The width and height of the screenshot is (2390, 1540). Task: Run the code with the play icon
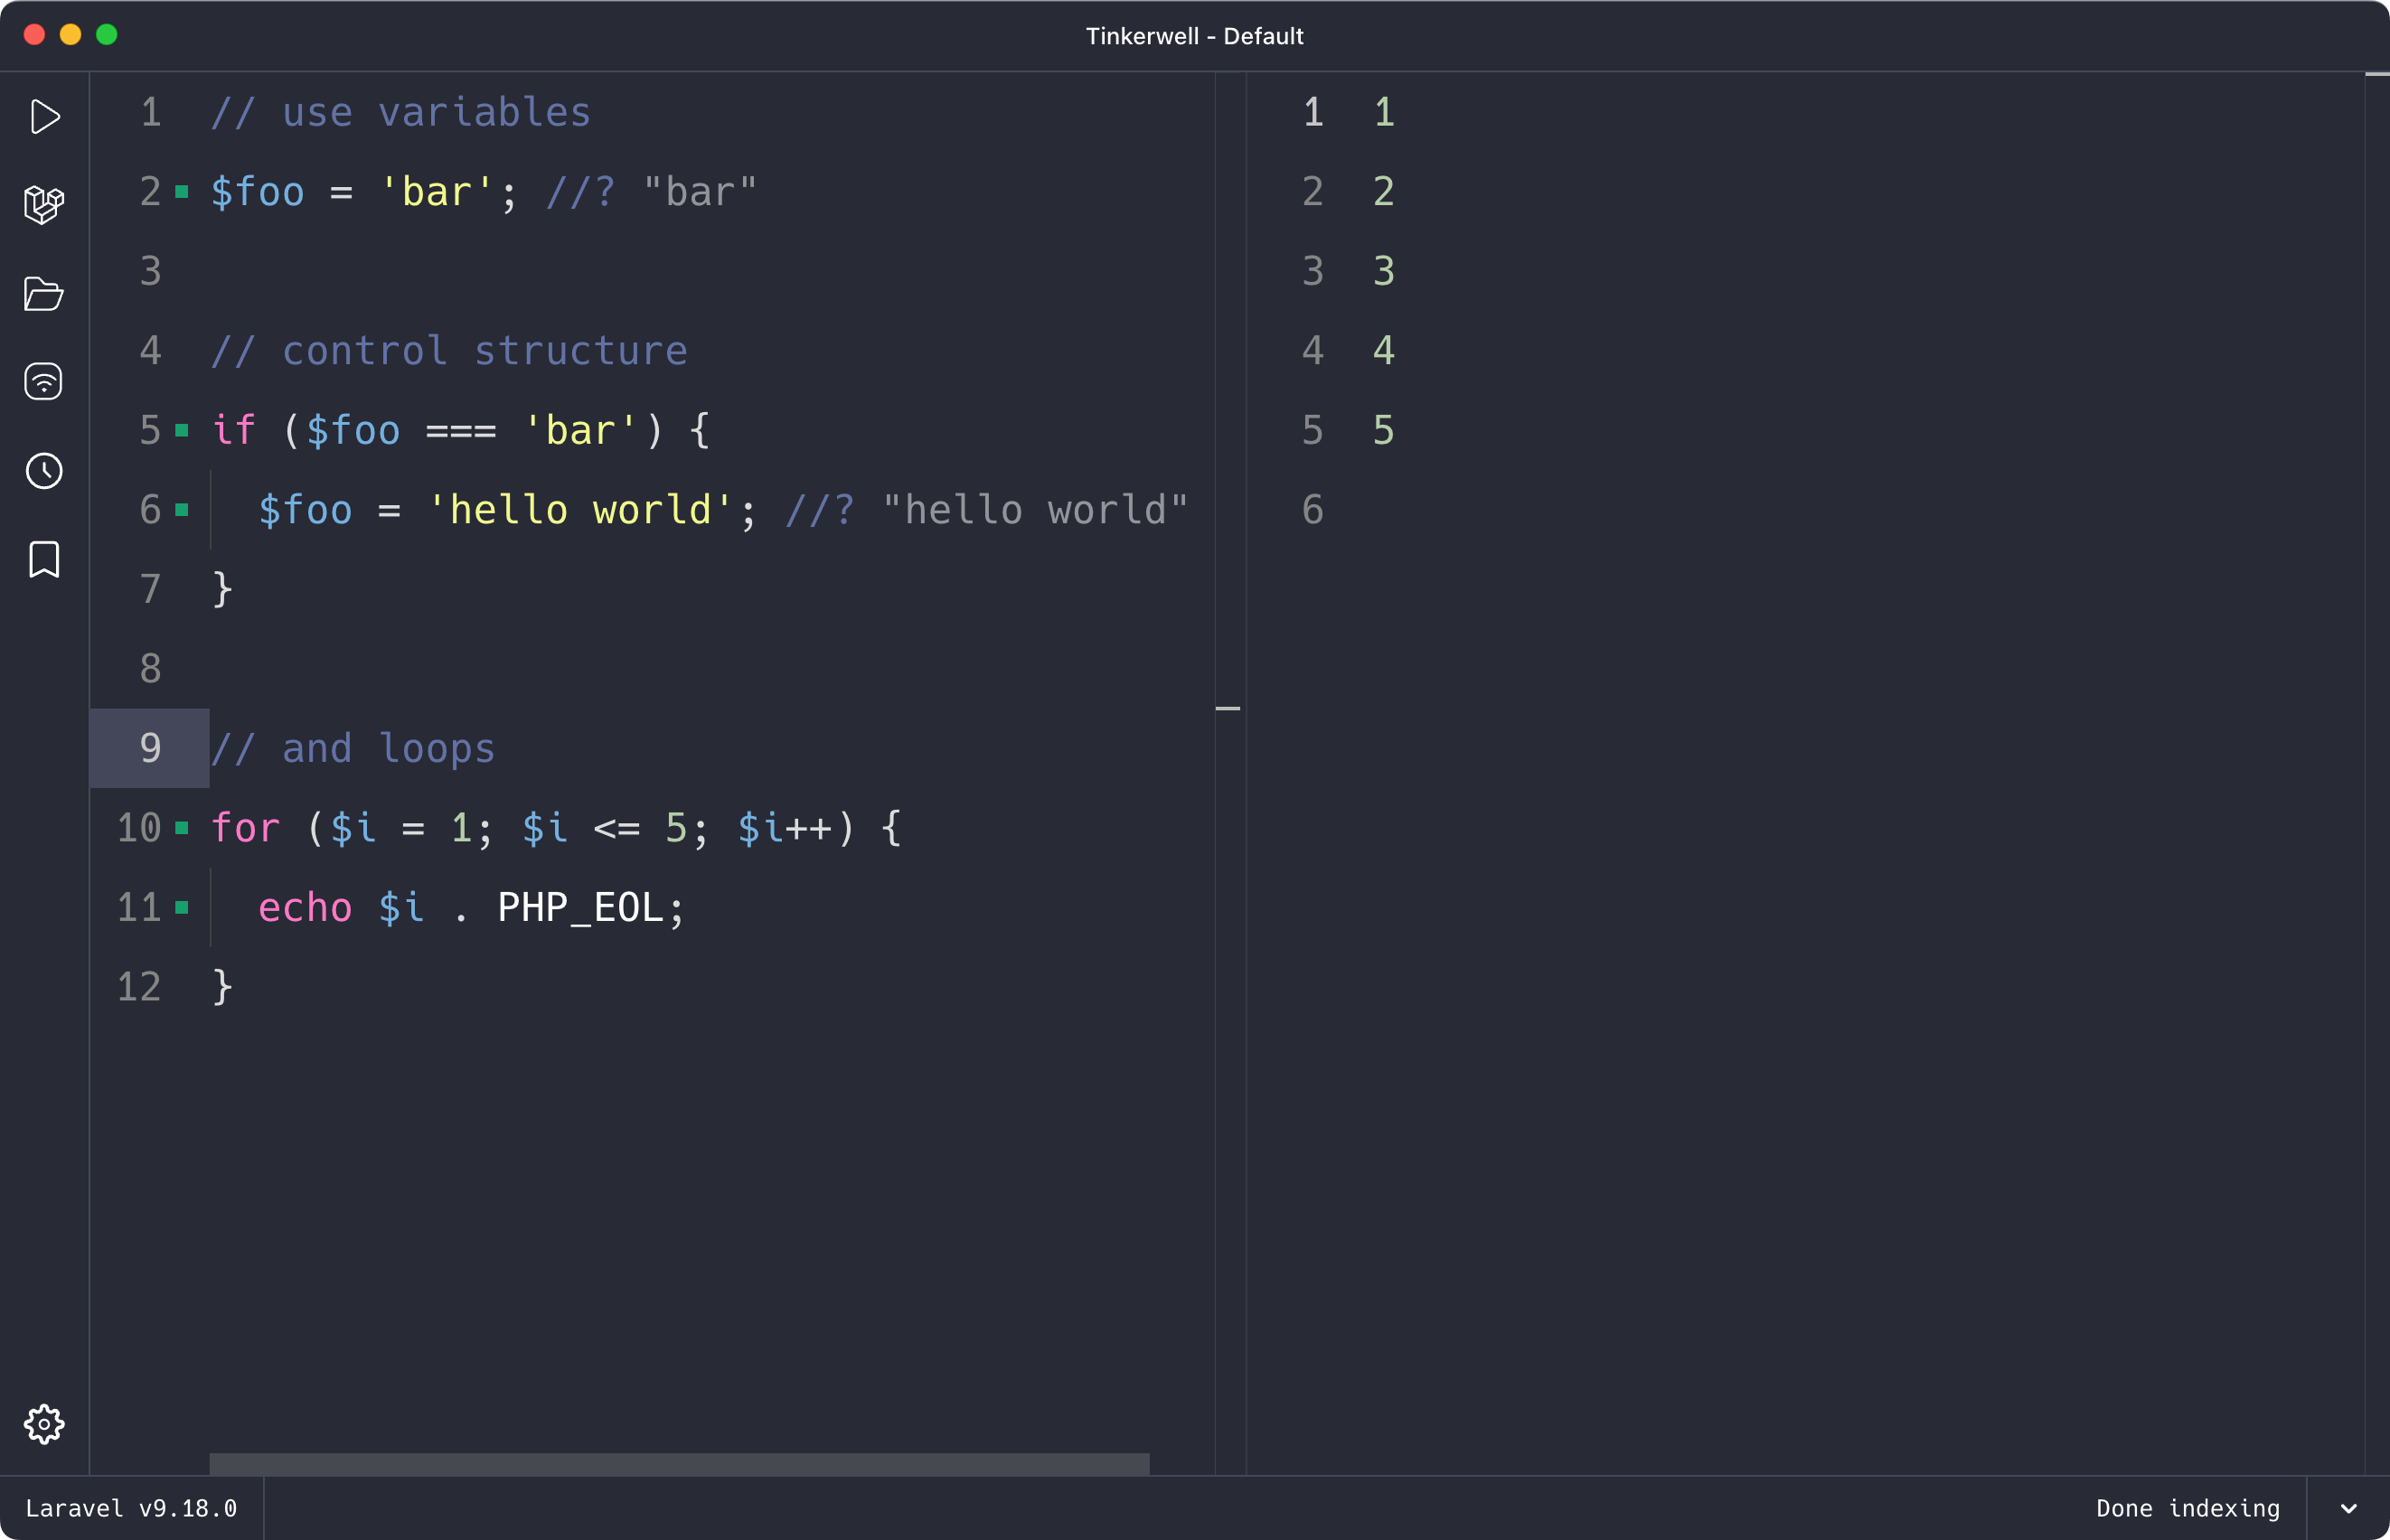pos(45,117)
